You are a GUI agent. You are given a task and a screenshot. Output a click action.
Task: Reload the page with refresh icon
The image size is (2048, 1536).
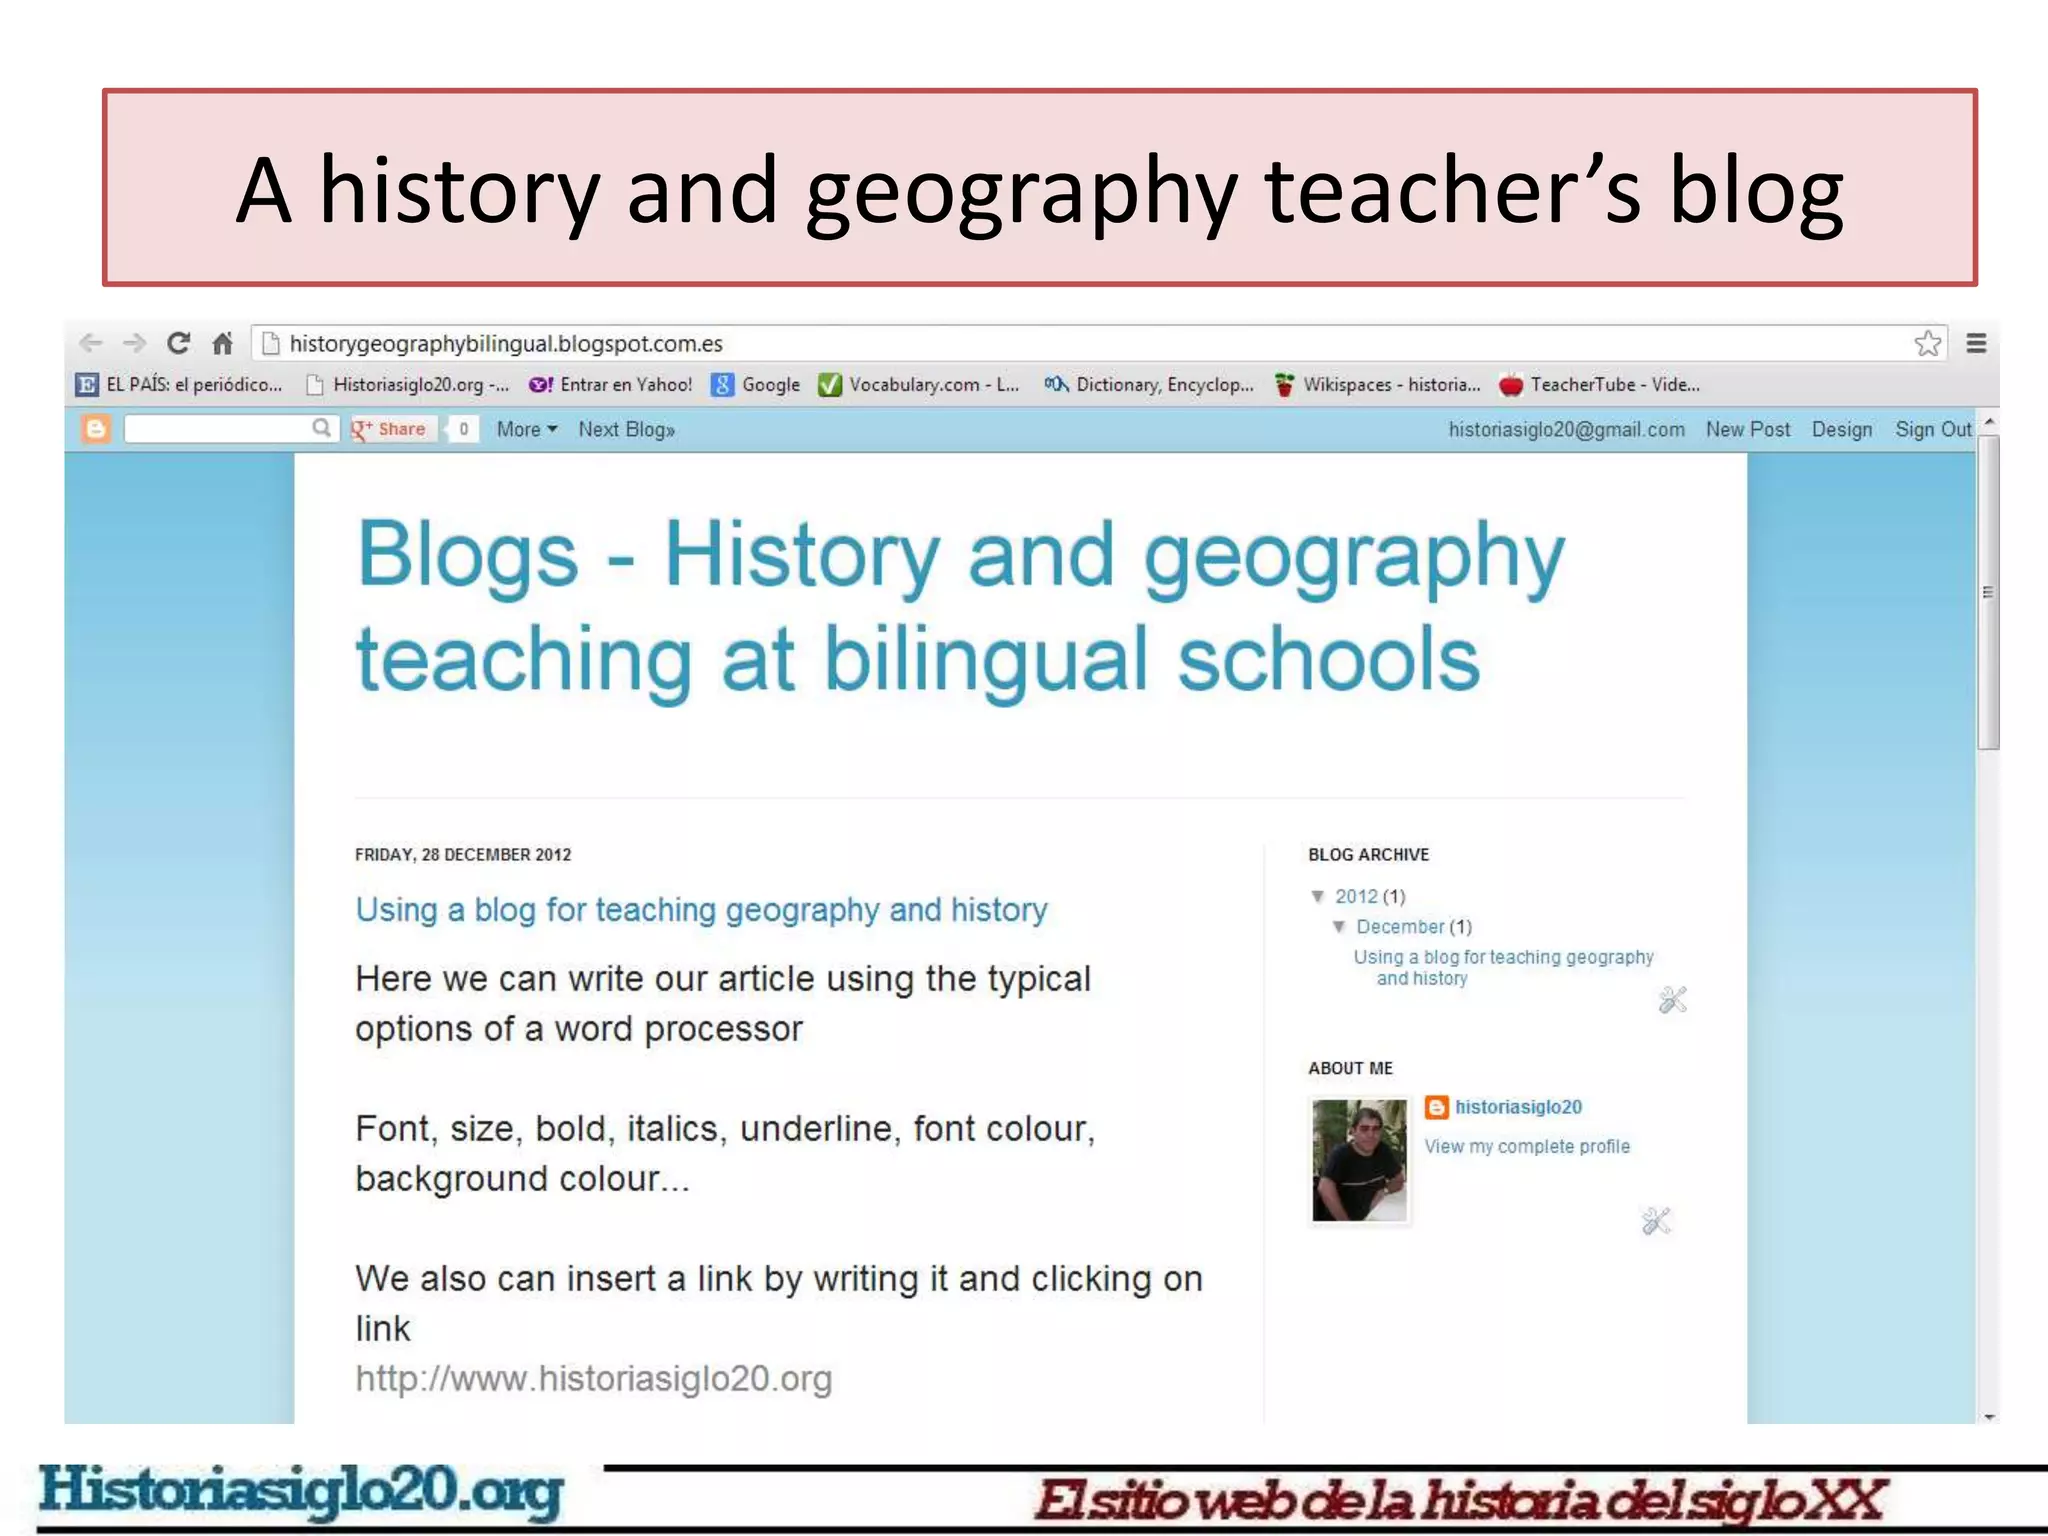click(179, 343)
